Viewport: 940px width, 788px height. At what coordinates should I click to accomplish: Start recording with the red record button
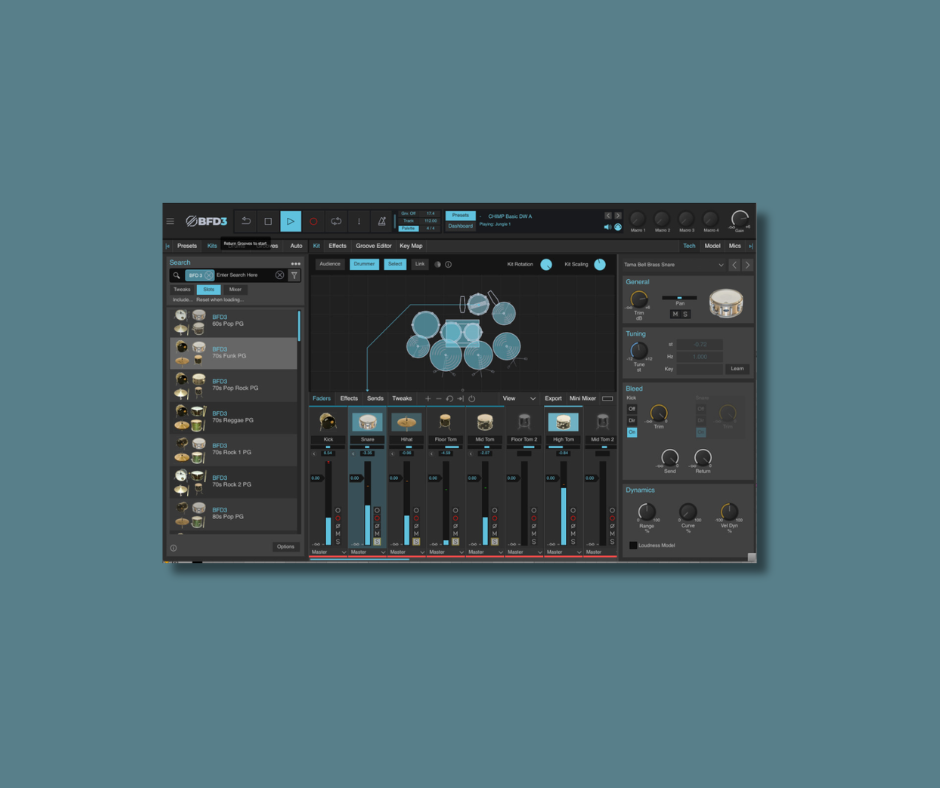[313, 221]
